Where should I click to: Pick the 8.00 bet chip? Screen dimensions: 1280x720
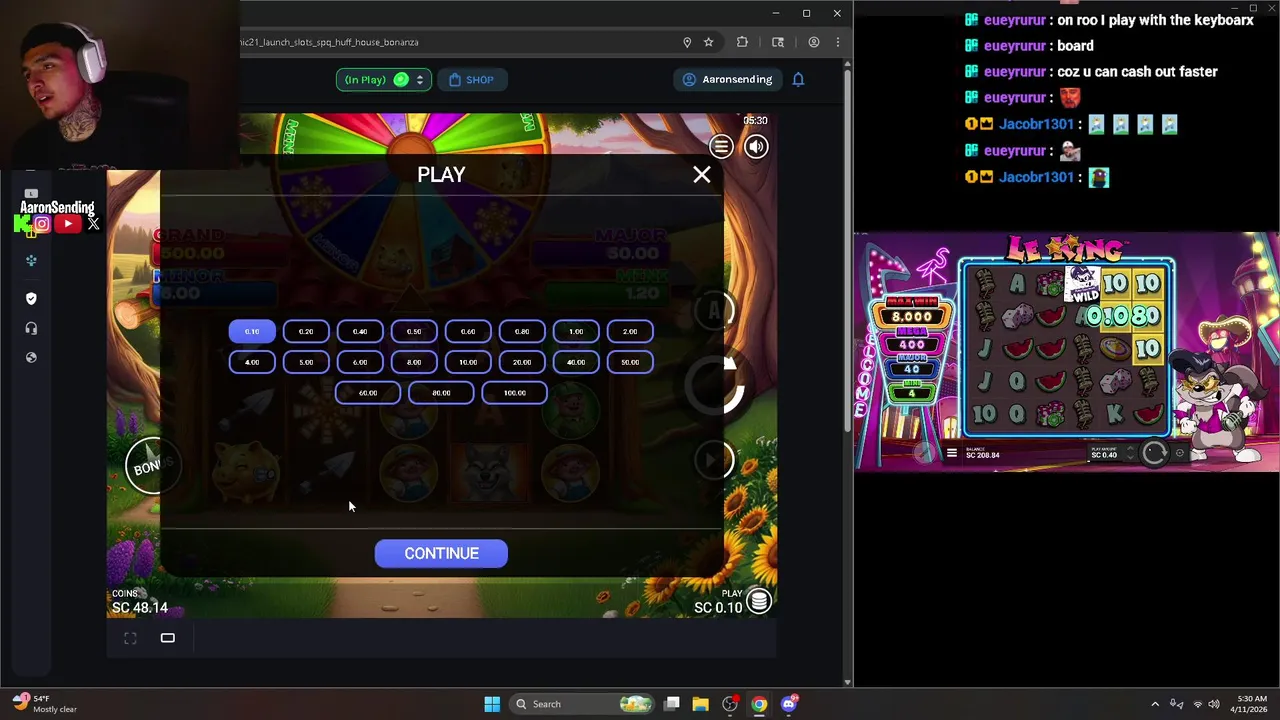coord(414,362)
